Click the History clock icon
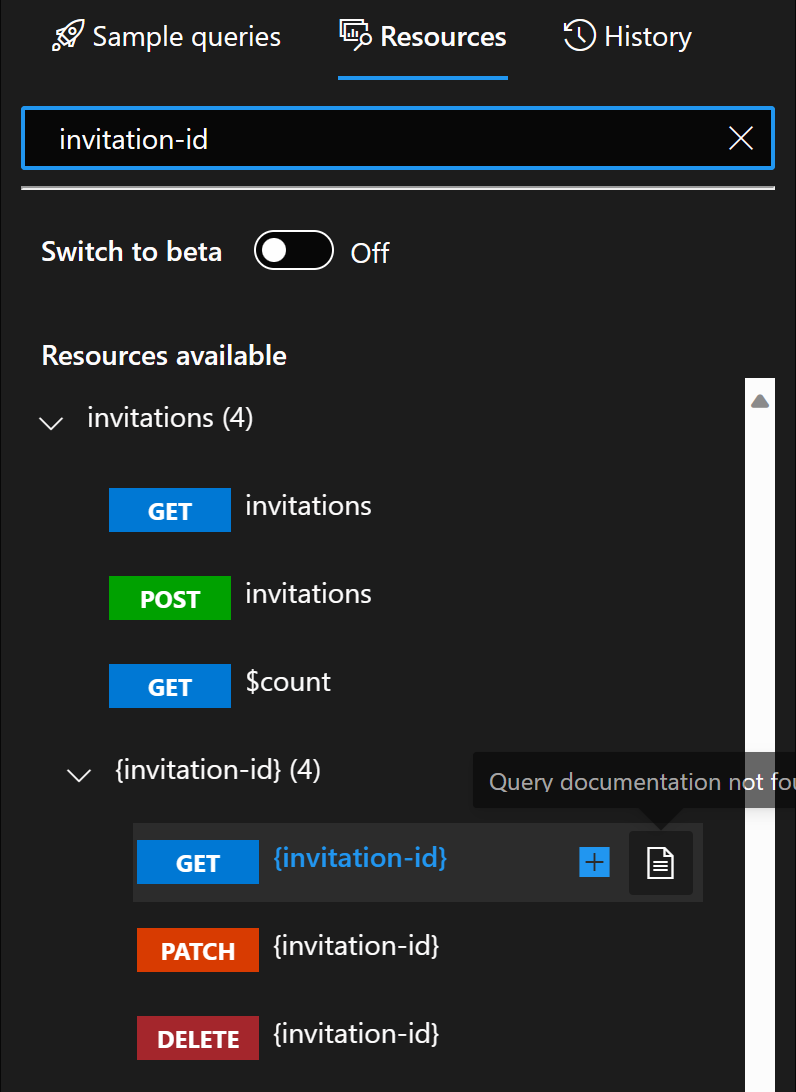Image resolution: width=796 pixels, height=1092 pixels. click(x=579, y=35)
